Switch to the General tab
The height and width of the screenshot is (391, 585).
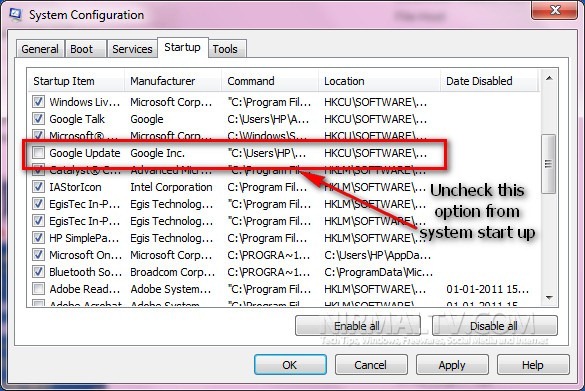40,49
